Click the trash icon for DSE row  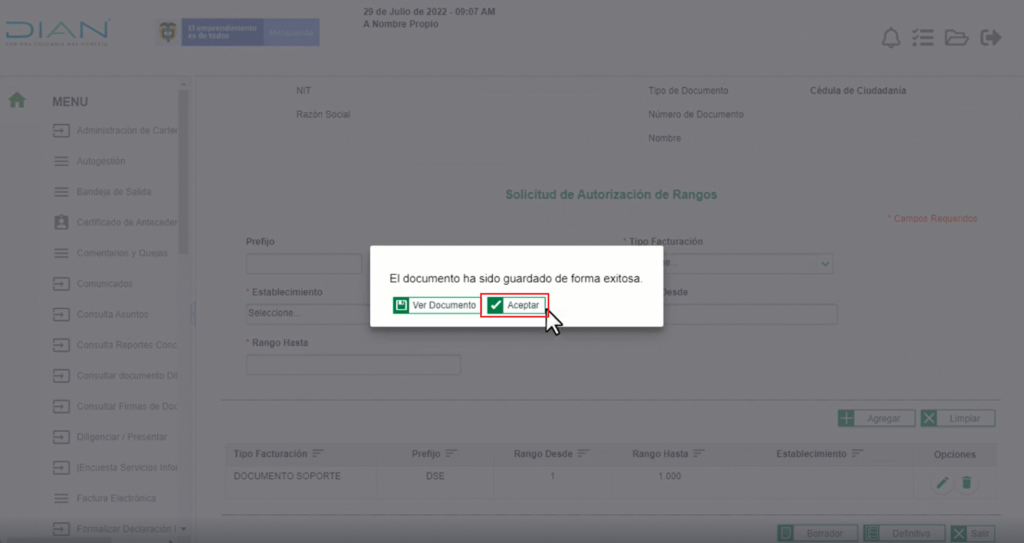[x=967, y=483]
